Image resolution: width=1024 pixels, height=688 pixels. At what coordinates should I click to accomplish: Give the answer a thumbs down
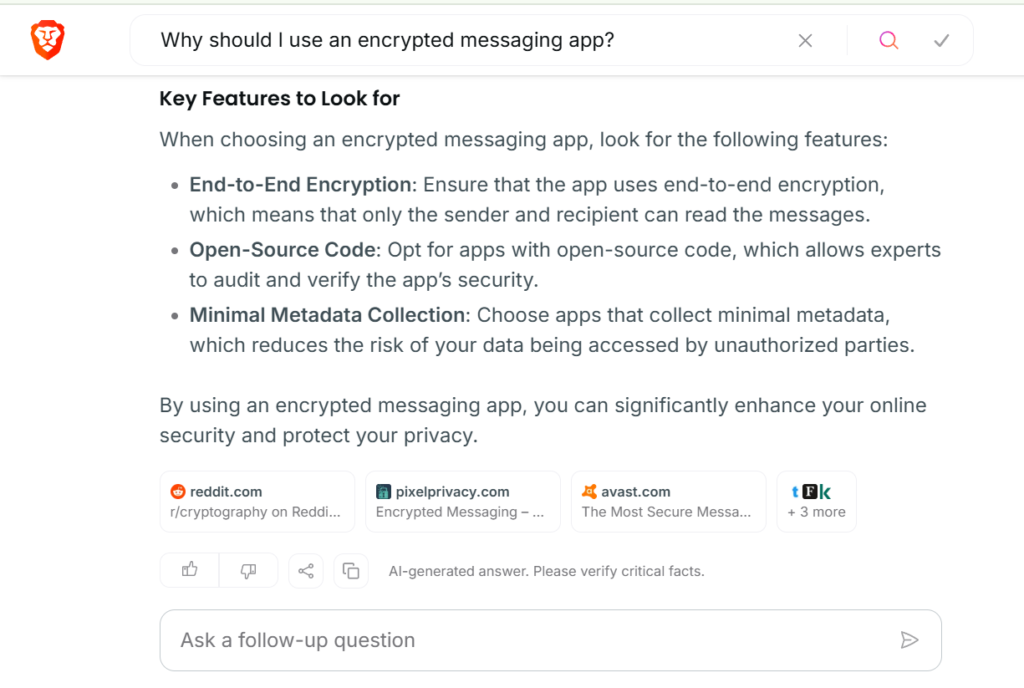[x=248, y=571]
